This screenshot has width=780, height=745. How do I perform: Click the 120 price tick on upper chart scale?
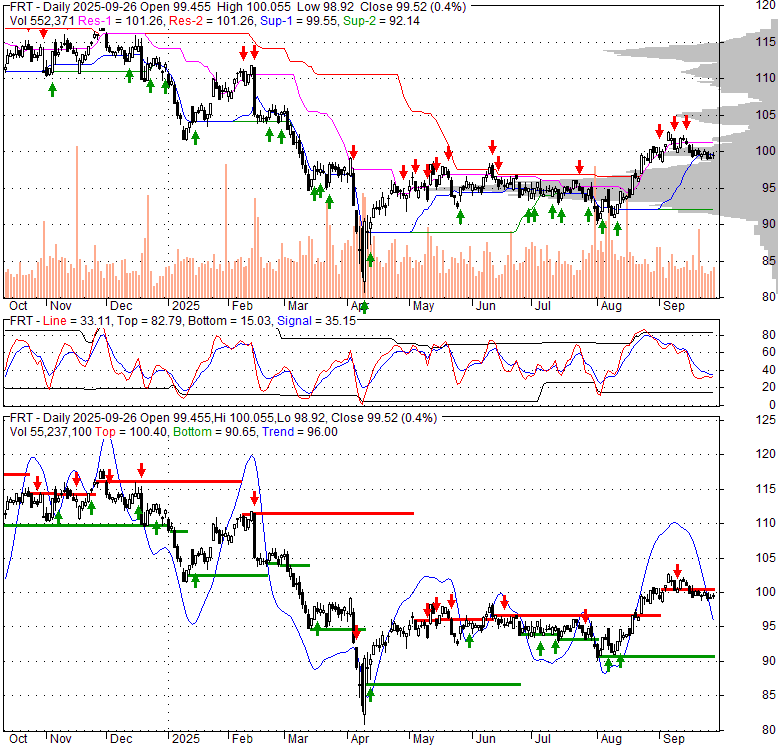[765, 5]
